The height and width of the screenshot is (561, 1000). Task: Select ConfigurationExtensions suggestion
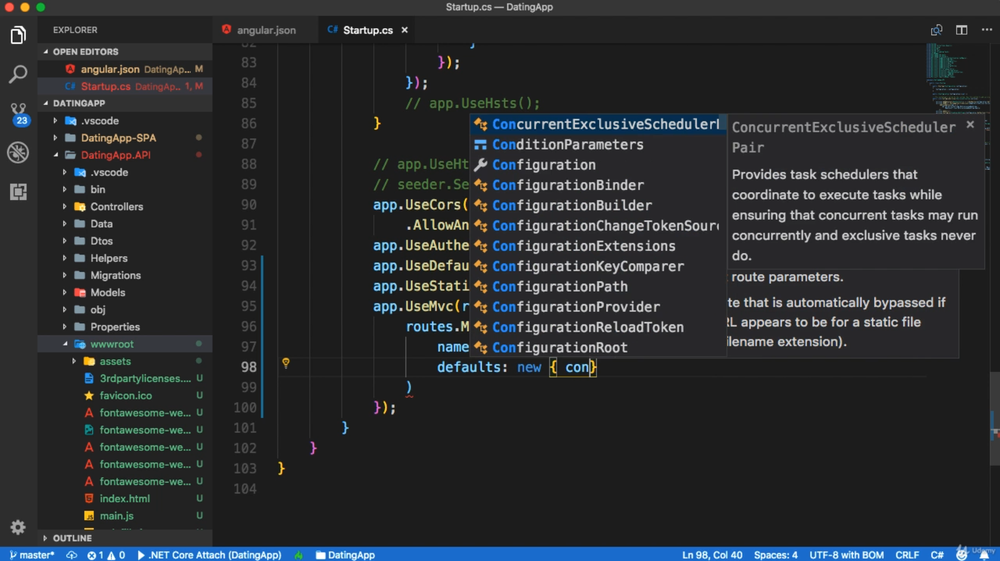click(x=598, y=246)
